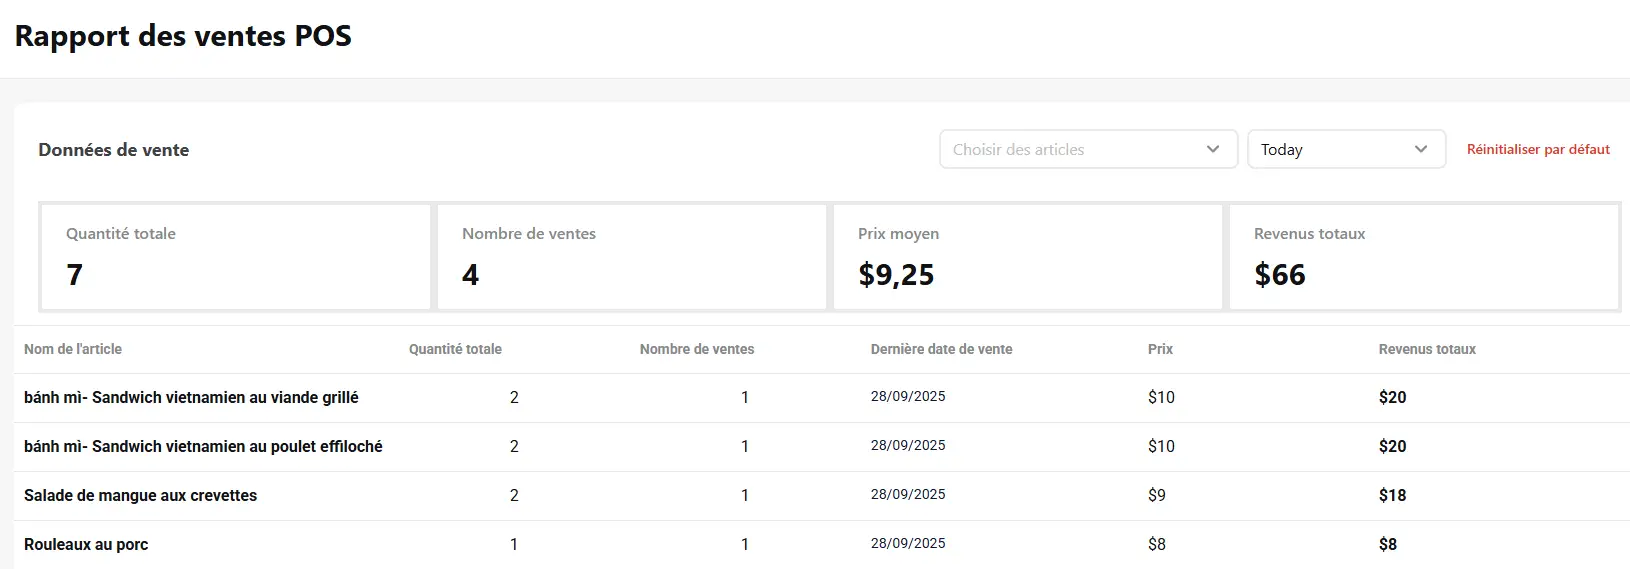The height and width of the screenshot is (569, 1630).
Task: Click 'Revenus totaux' column header in table
Action: click(1427, 349)
